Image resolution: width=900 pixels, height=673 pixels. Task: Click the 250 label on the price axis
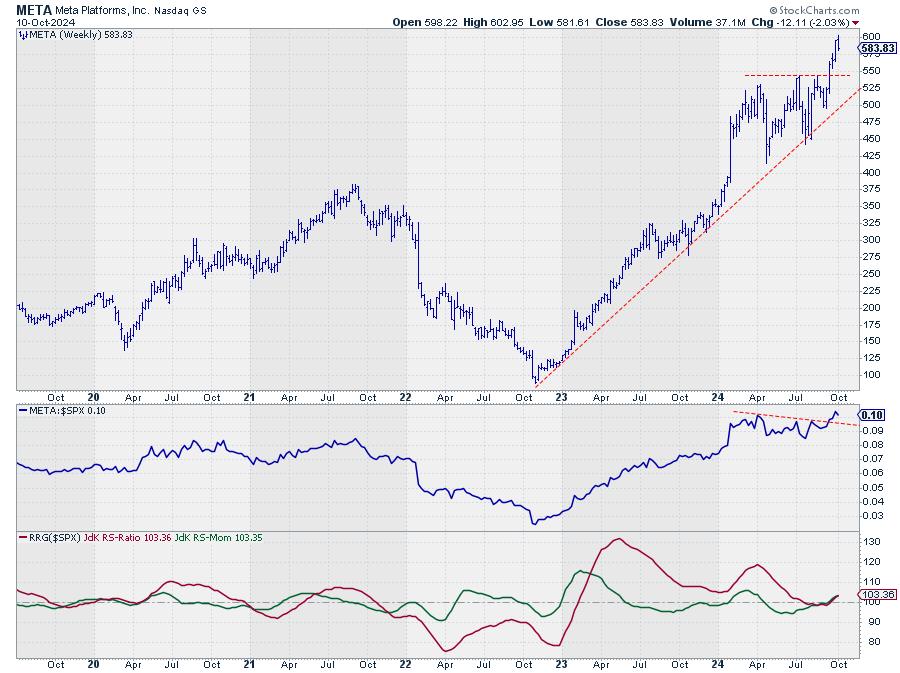click(871, 273)
